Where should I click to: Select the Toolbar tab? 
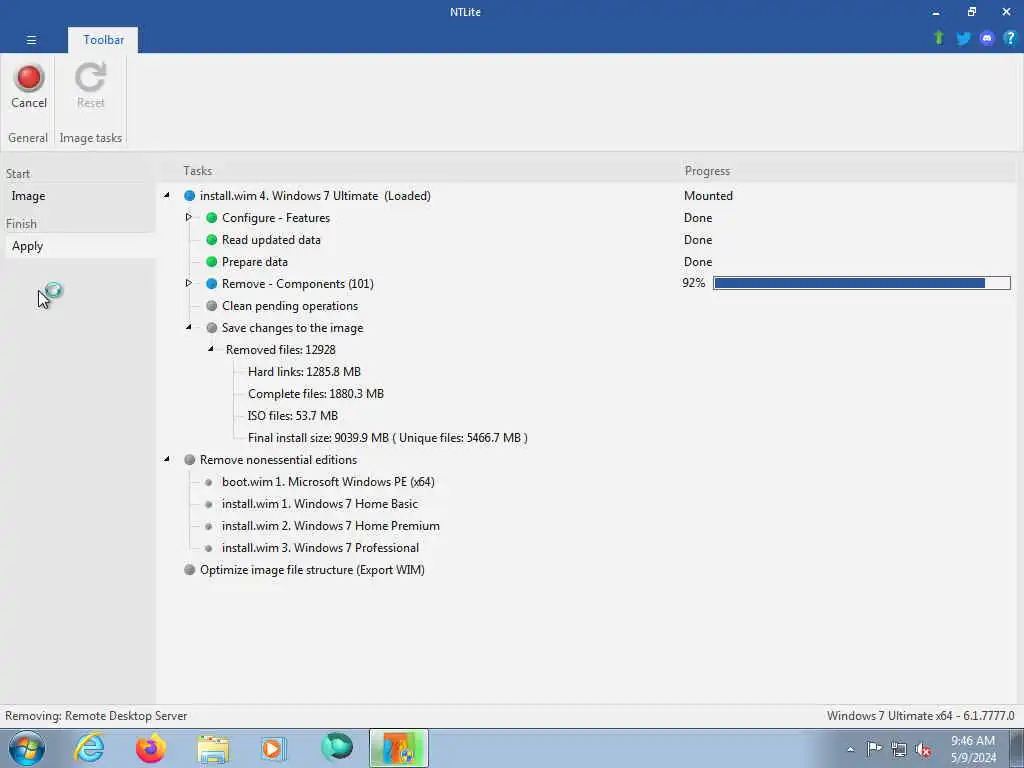103,40
